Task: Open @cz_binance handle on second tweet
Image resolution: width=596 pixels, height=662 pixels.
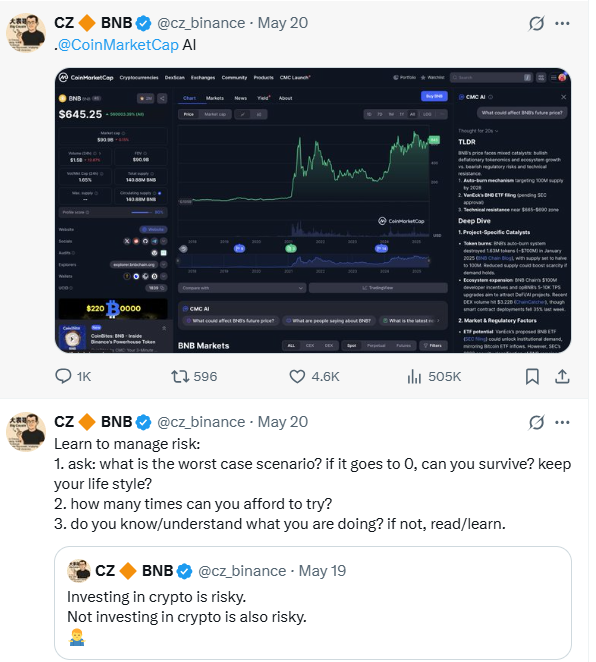Action: [201, 422]
